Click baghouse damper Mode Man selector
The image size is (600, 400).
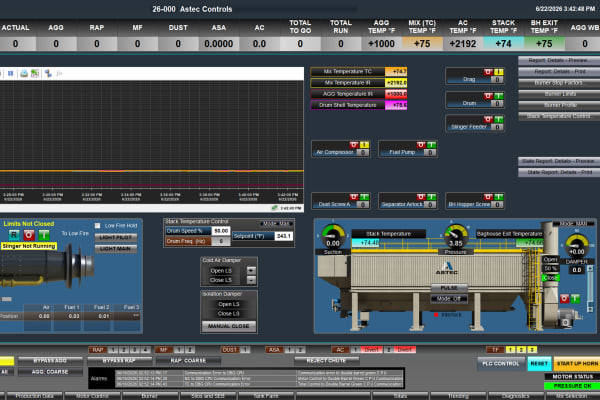573,224
